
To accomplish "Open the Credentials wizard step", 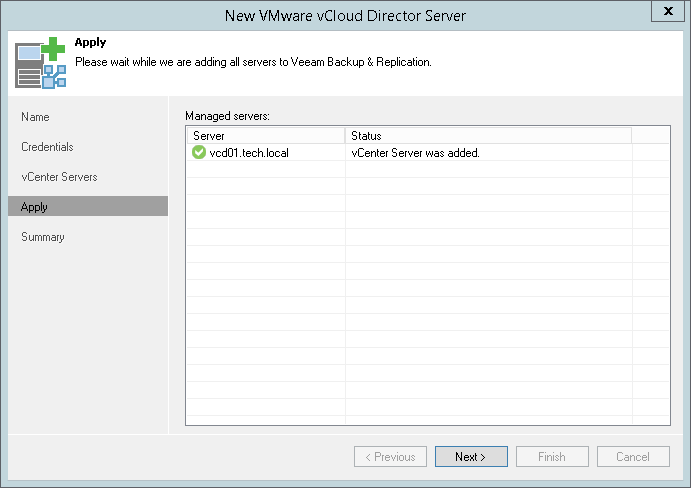I will [47, 147].
